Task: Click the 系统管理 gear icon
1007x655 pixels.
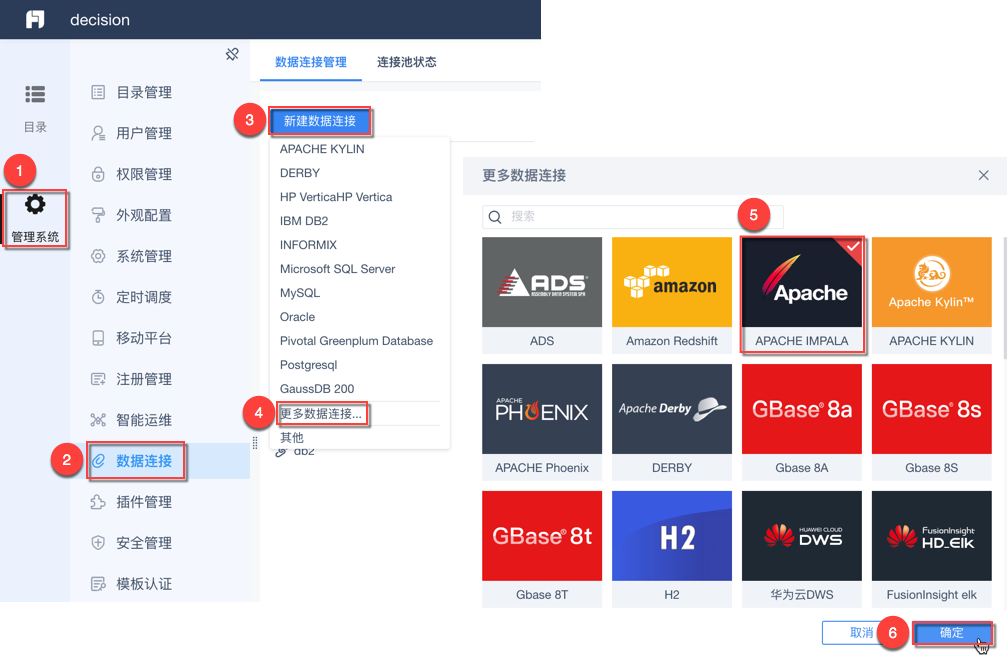Action: [x=98, y=256]
